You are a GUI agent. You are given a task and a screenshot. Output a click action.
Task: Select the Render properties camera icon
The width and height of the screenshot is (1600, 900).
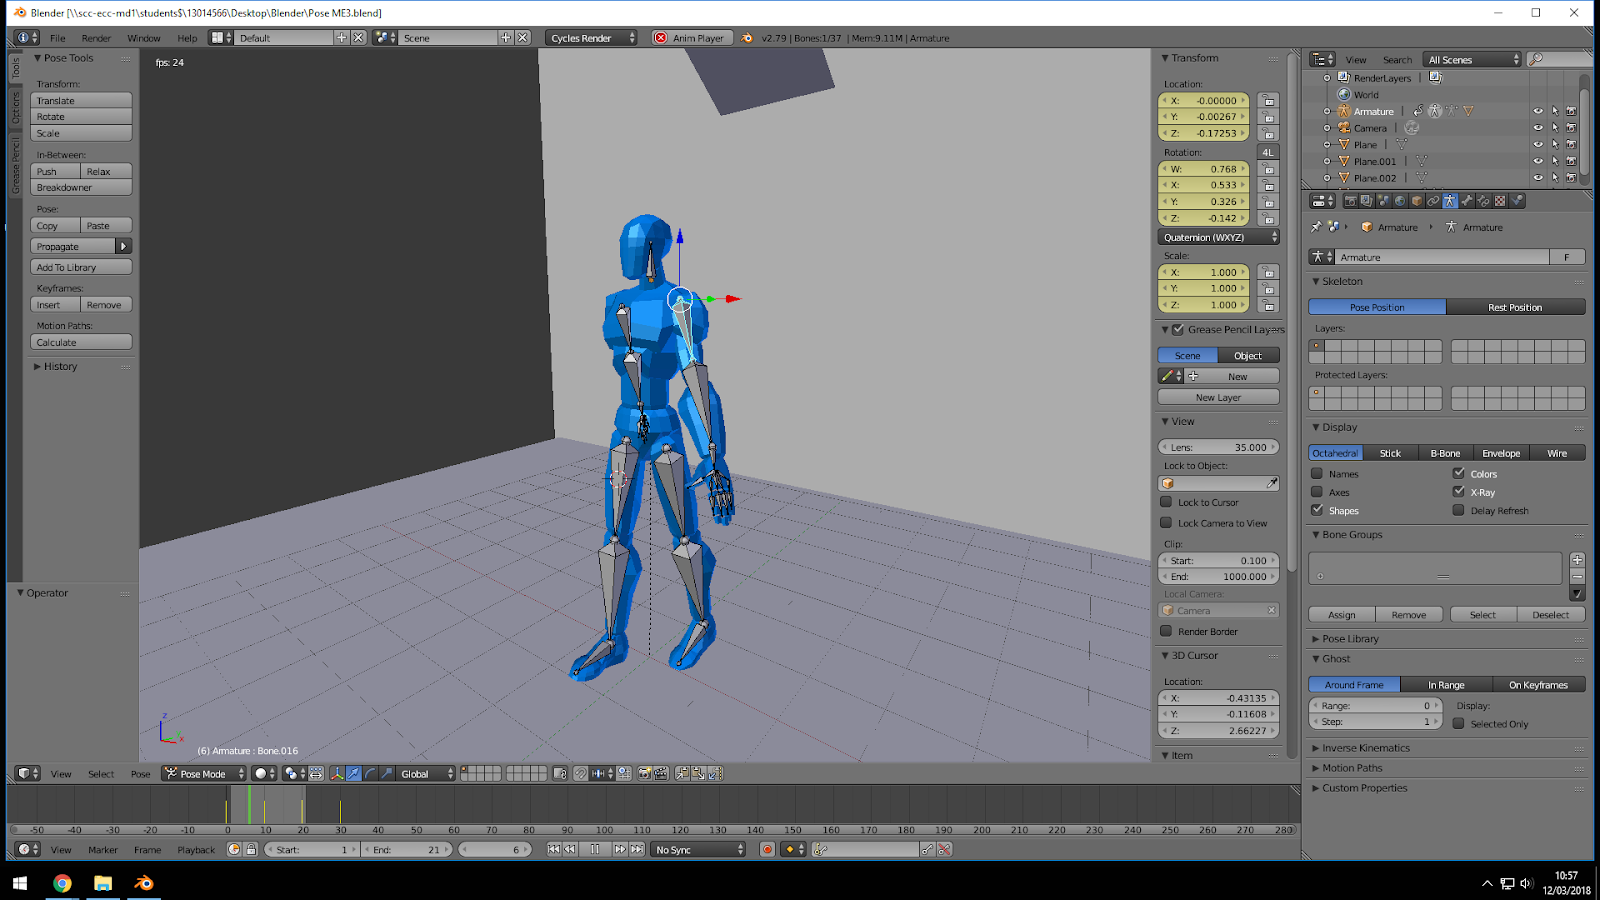click(x=1352, y=200)
